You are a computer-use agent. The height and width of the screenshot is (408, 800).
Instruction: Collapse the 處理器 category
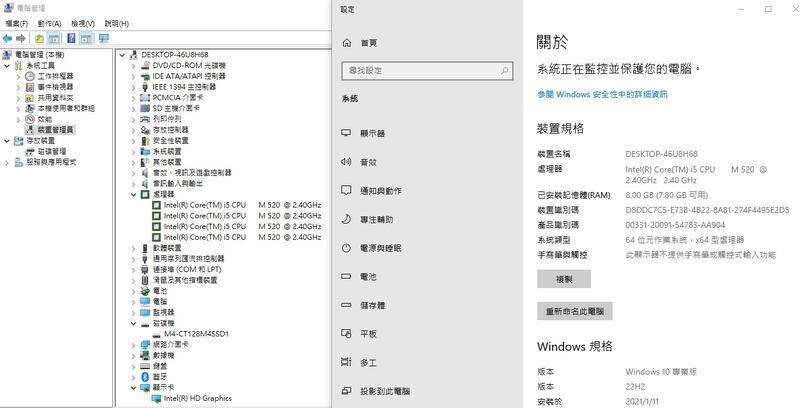[x=133, y=194]
